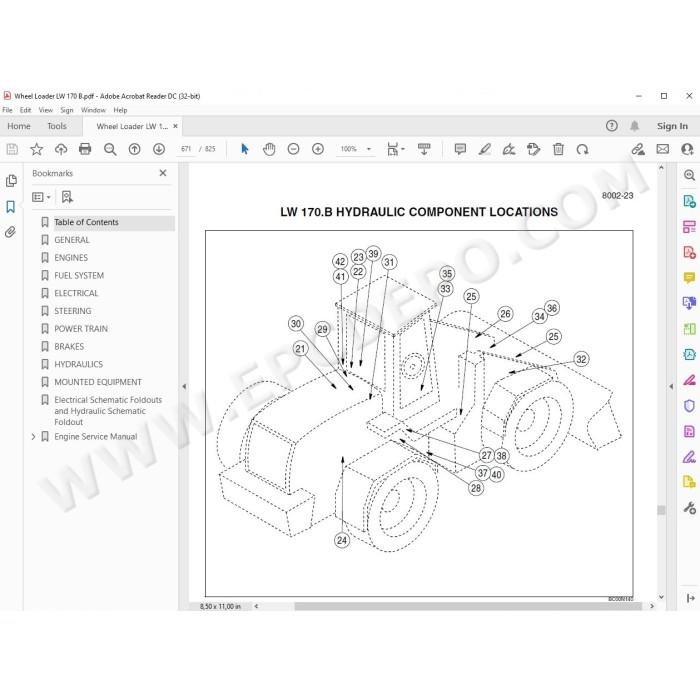Add new bookmark icon

[67, 197]
